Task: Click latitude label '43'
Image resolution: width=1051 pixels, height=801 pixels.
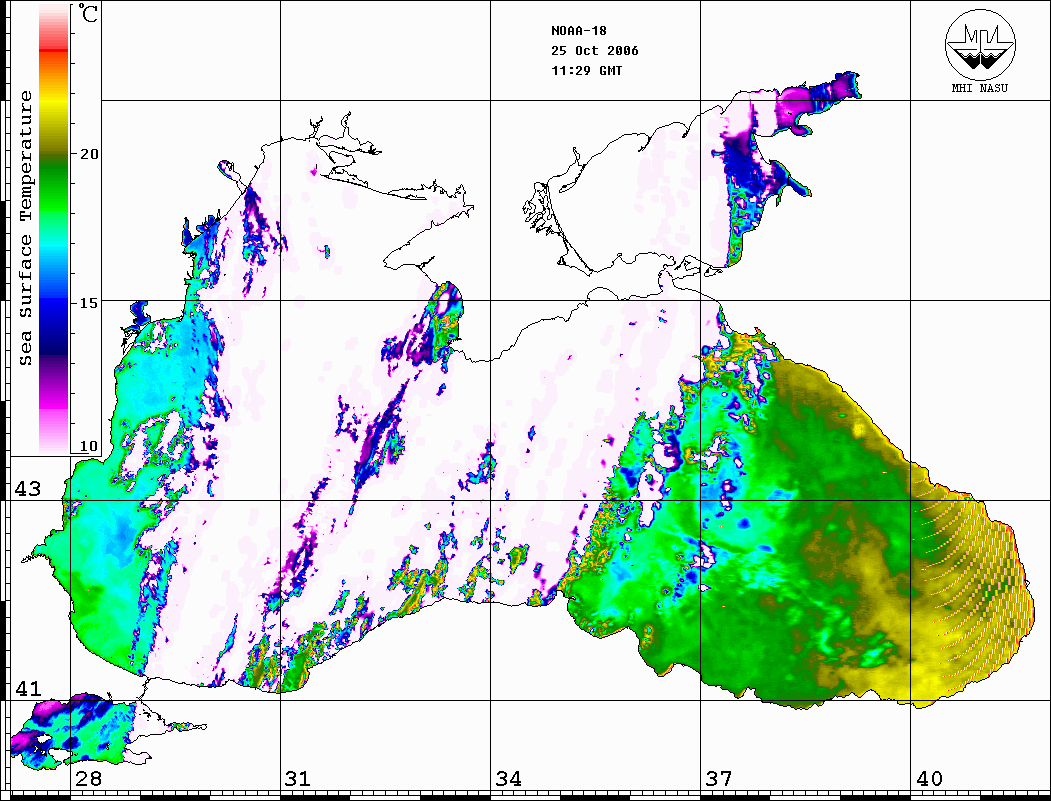Action: (x=28, y=489)
